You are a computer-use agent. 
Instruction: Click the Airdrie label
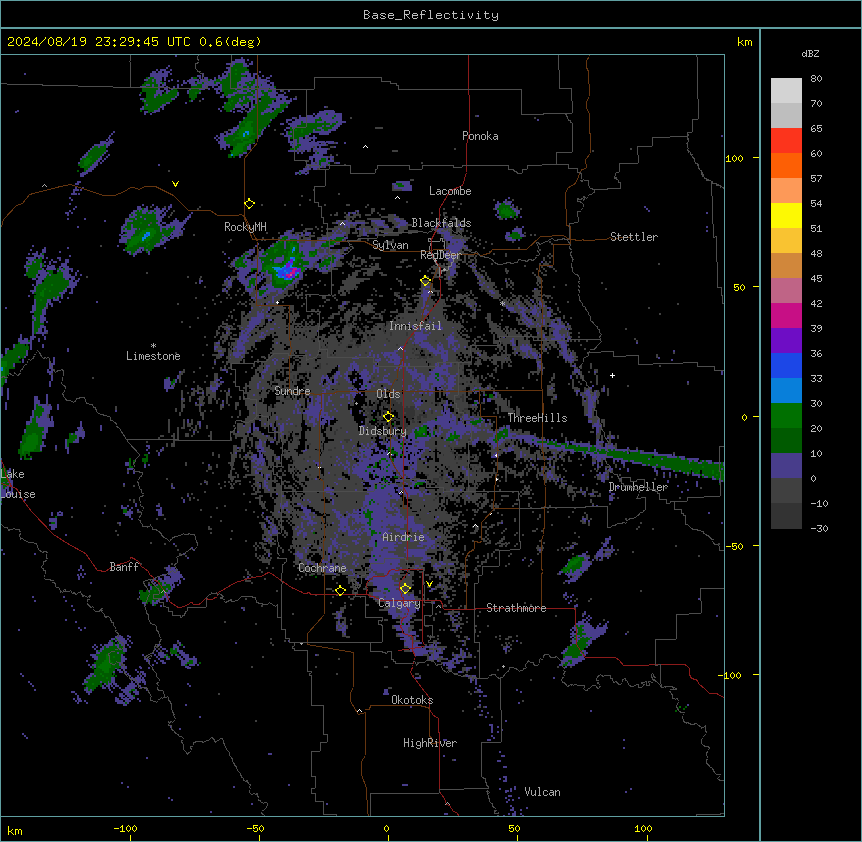[403, 537]
